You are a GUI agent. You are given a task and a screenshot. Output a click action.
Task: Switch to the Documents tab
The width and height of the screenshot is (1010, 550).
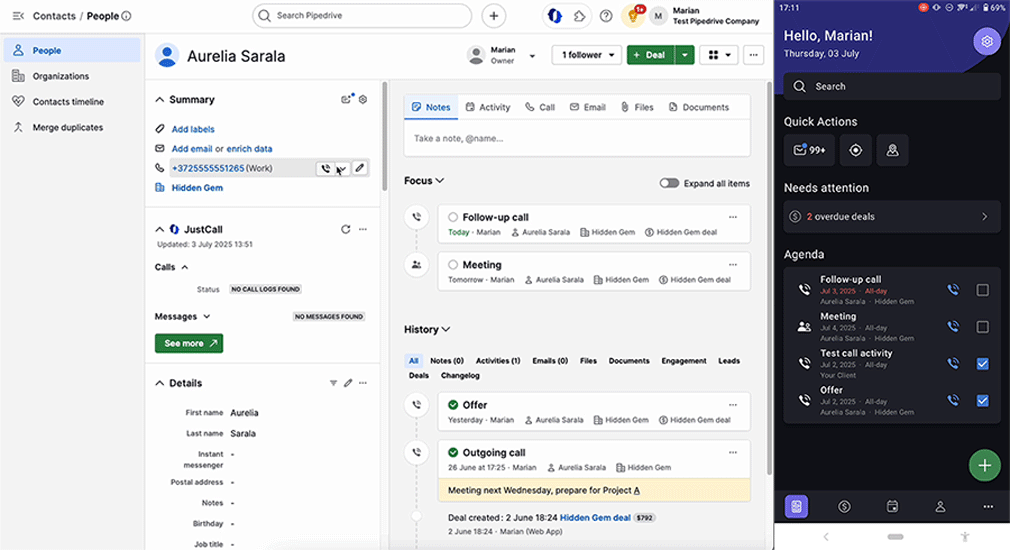click(699, 108)
